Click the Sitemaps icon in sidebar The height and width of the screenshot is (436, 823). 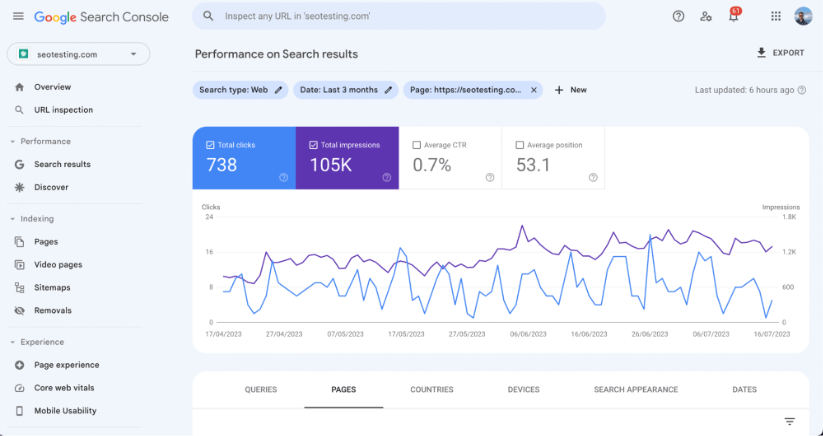pos(19,288)
